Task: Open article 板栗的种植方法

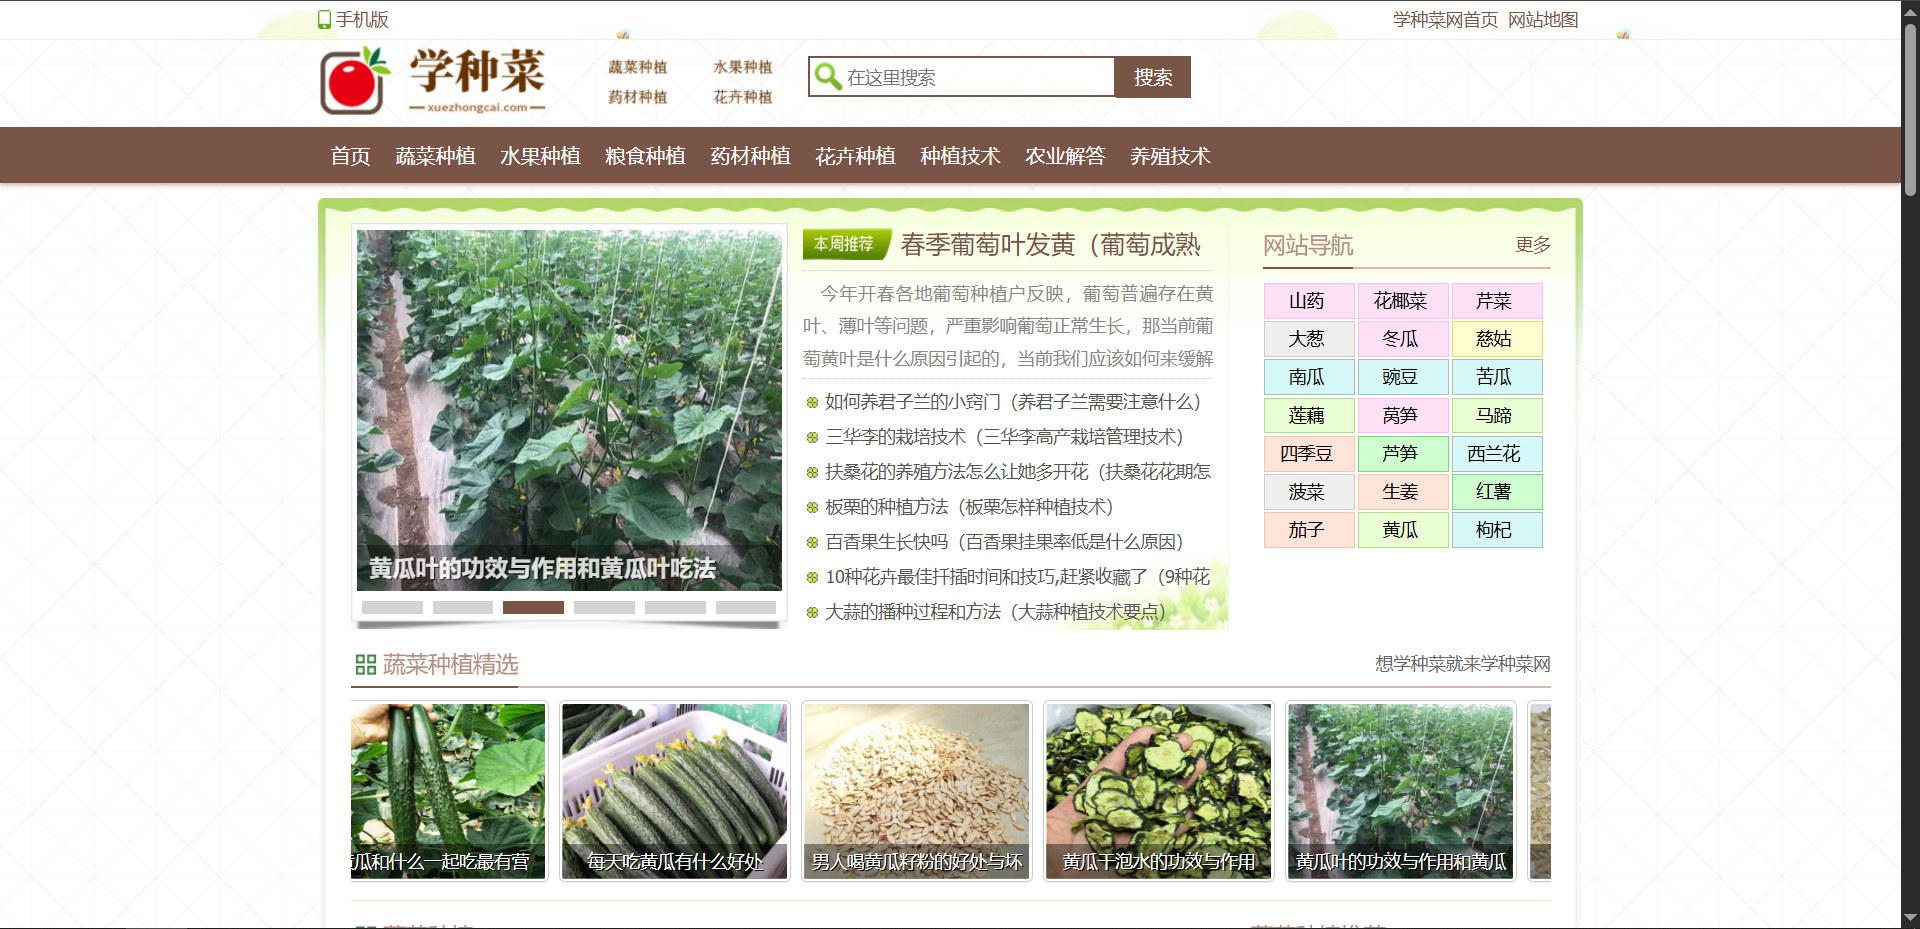Action: point(969,507)
